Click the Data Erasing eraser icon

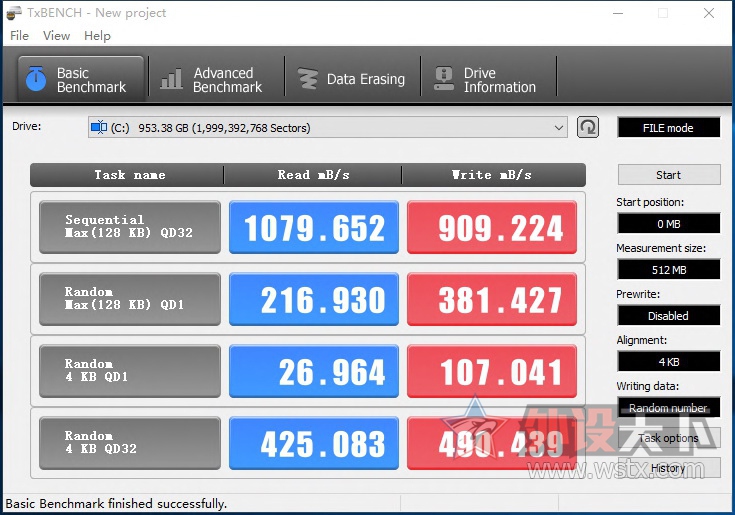(308, 79)
